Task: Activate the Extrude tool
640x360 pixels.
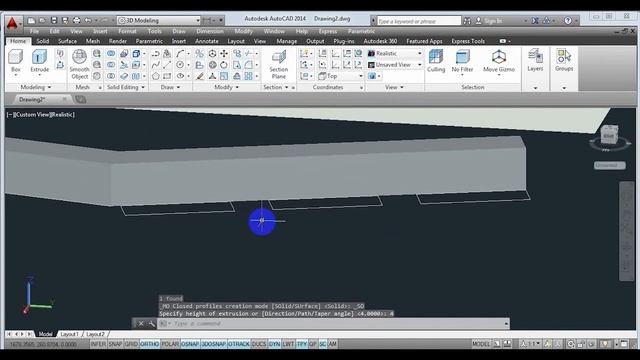Action: click(40, 61)
